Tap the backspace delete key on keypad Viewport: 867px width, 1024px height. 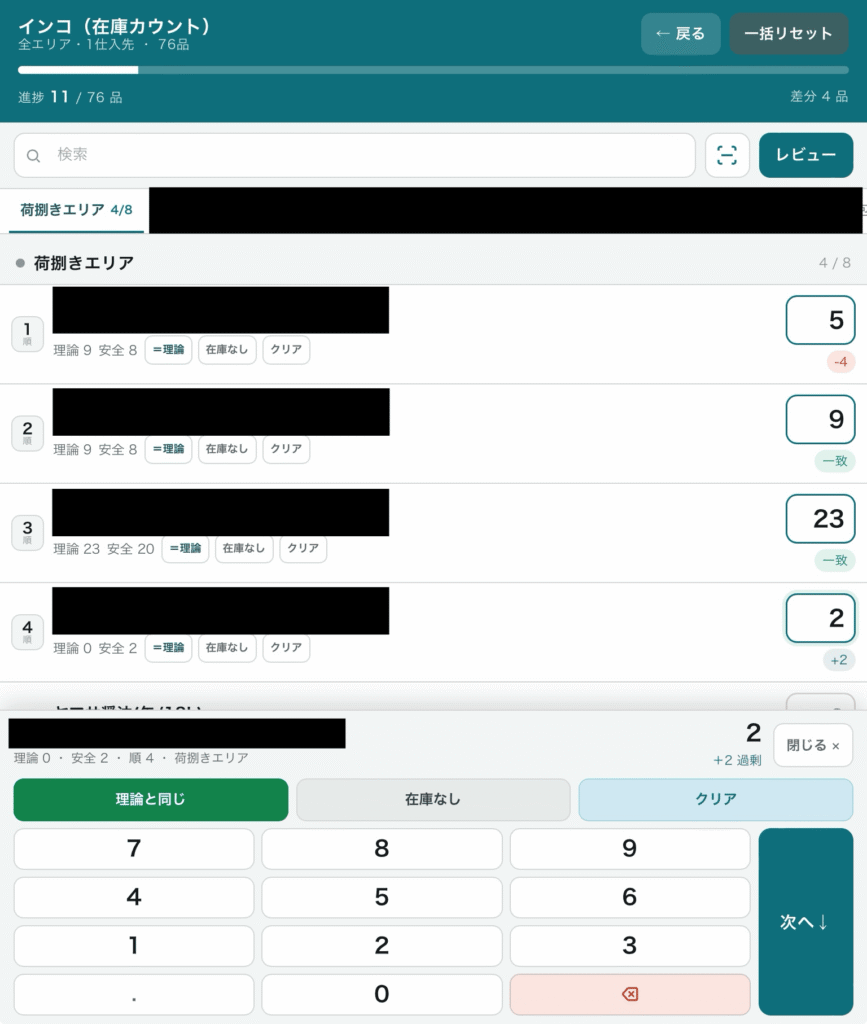(629, 994)
